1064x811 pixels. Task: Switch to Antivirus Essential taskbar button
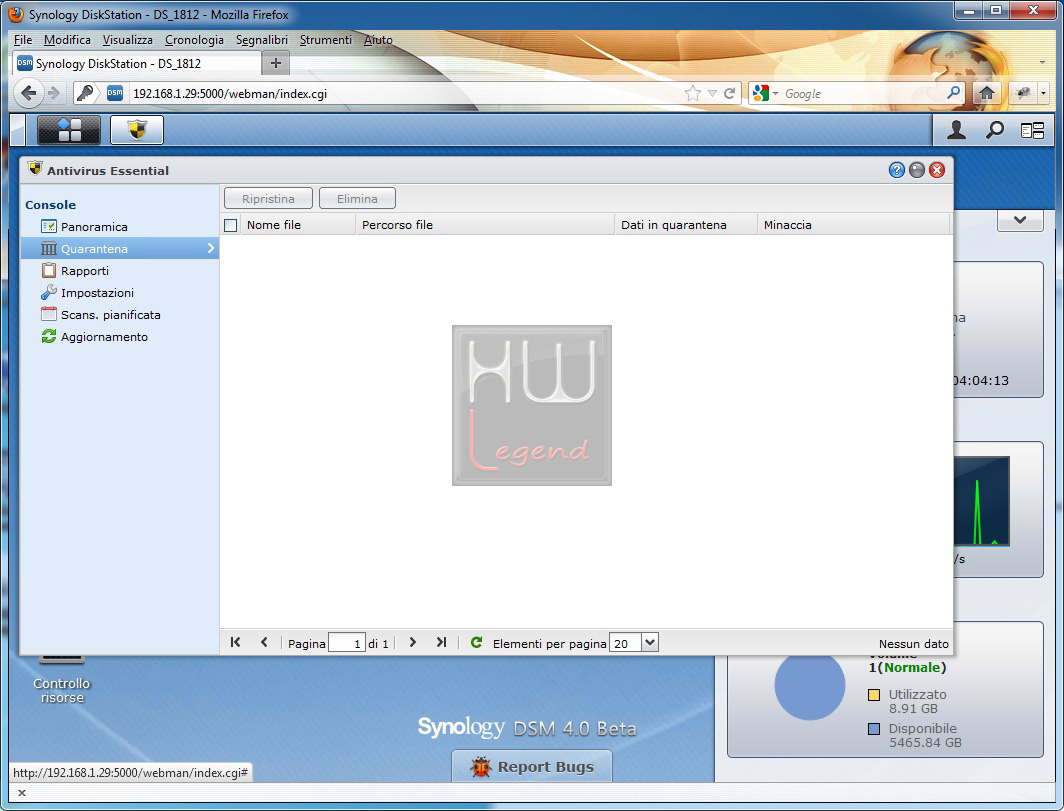[x=137, y=130]
